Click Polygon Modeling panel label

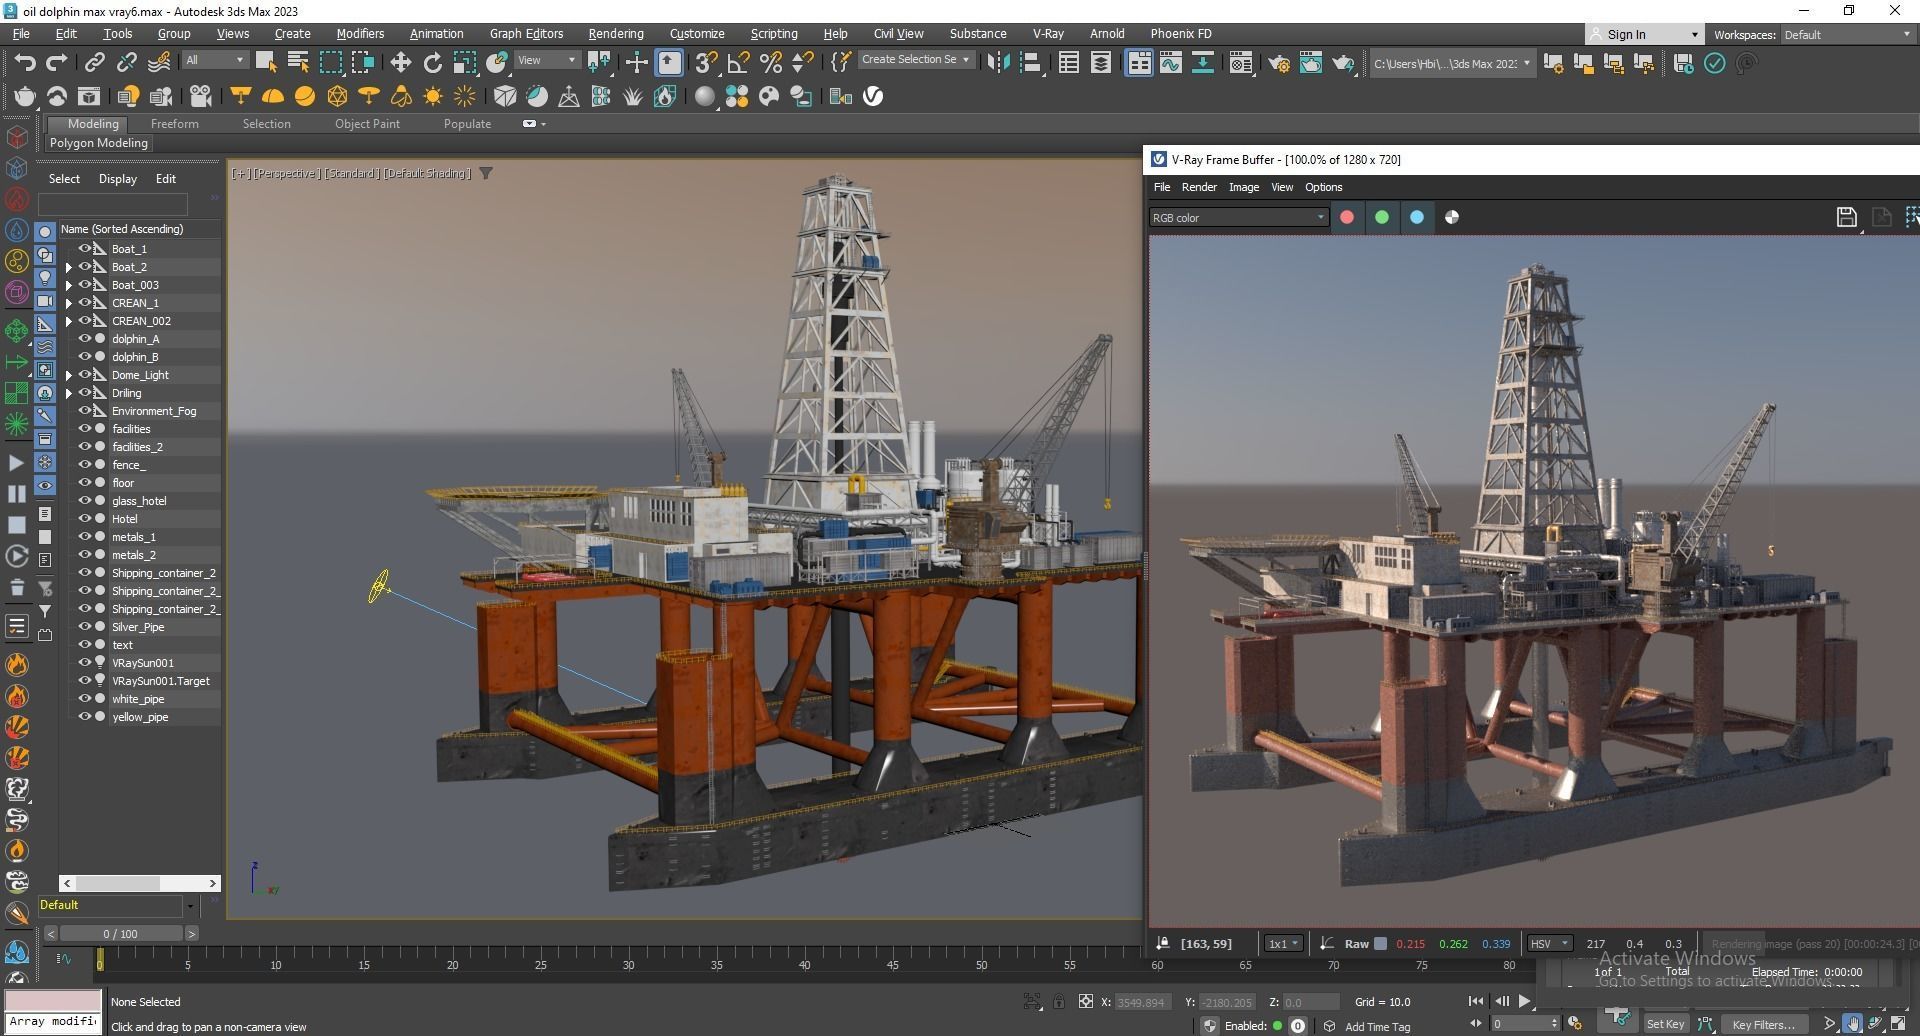98,143
